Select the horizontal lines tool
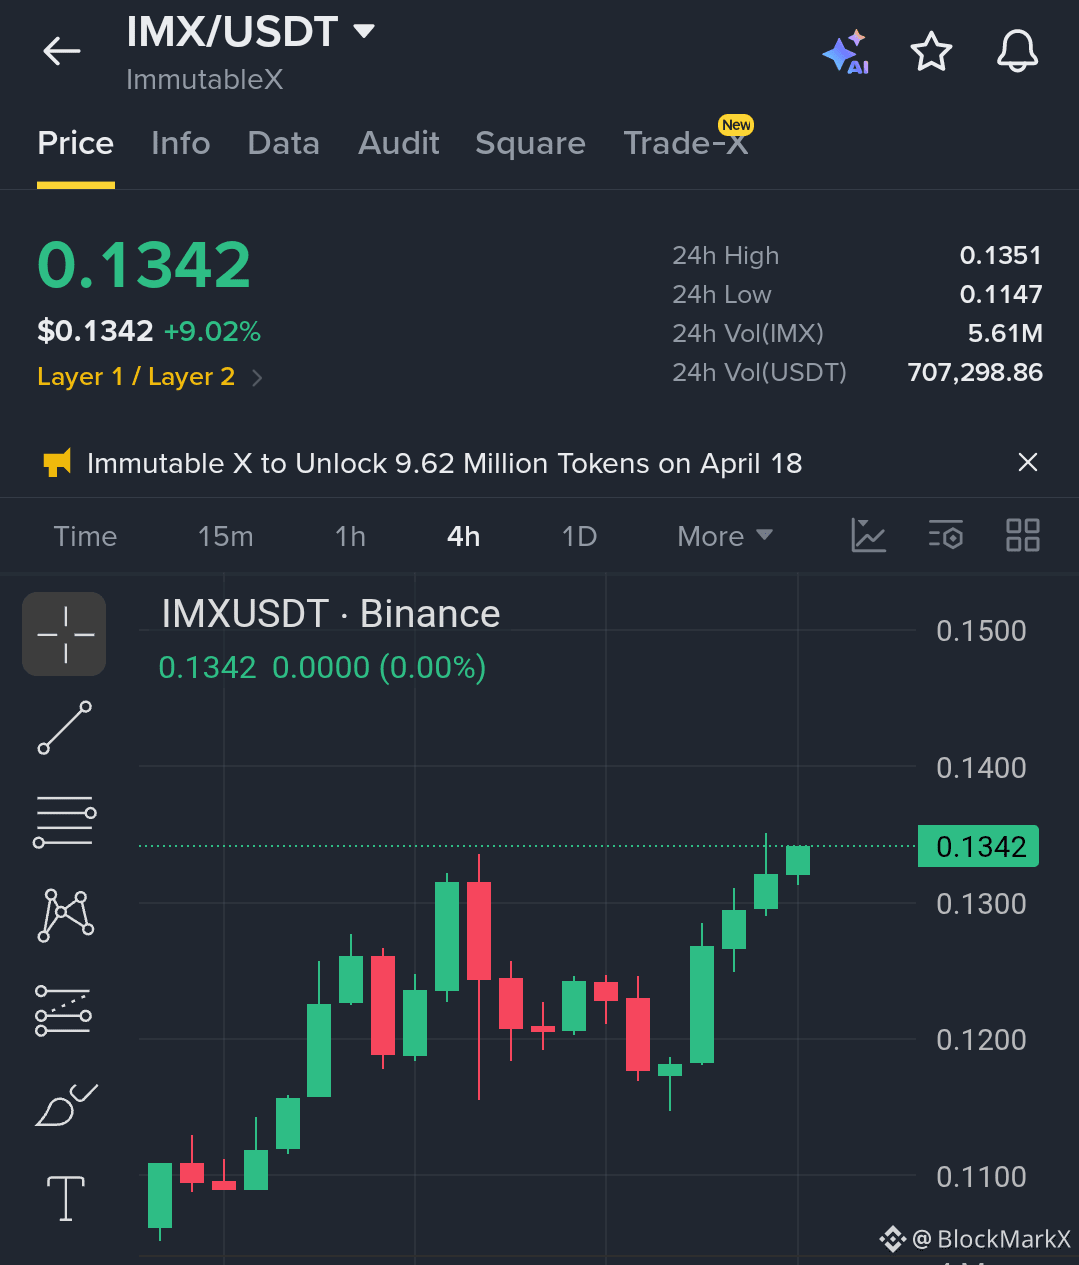The width and height of the screenshot is (1079, 1265). [x=65, y=821]
